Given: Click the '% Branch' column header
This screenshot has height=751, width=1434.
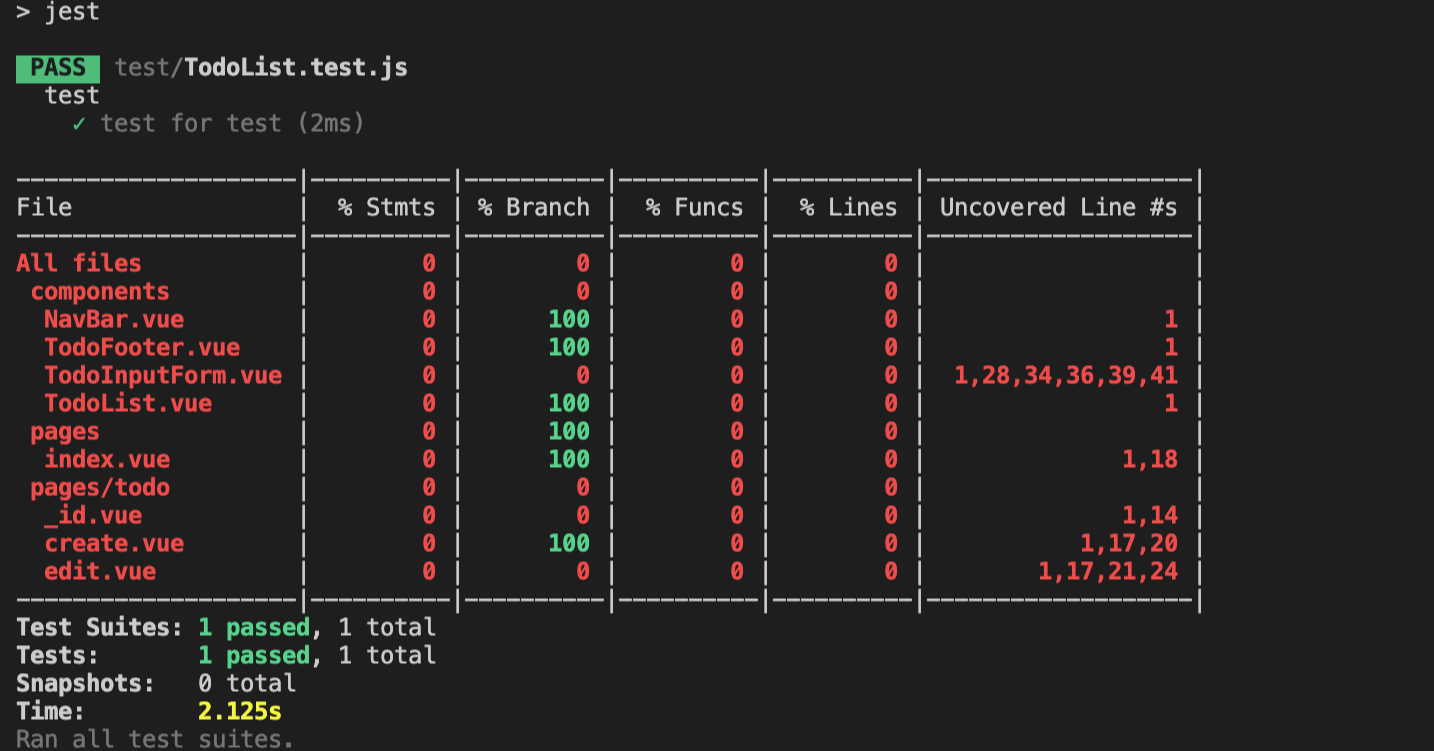Looking at the screenshot, I should point(533,207).
